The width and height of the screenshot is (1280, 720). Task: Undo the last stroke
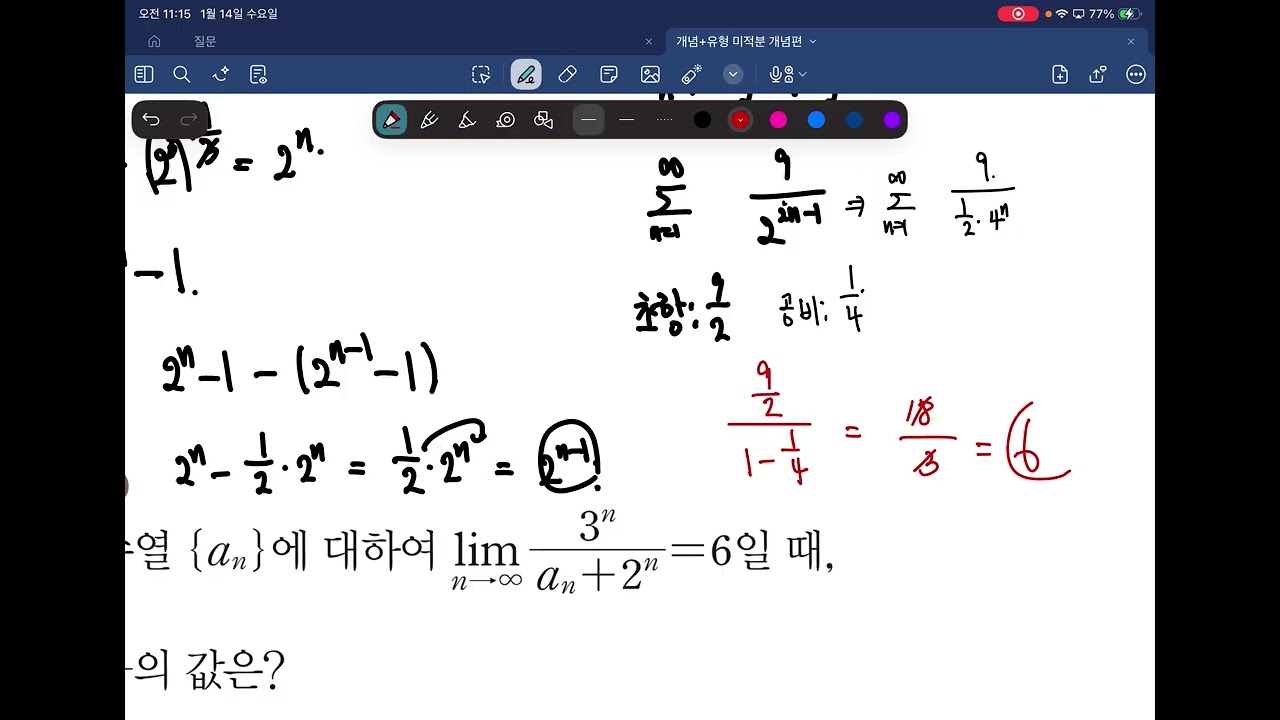click(x=151, y=120)
